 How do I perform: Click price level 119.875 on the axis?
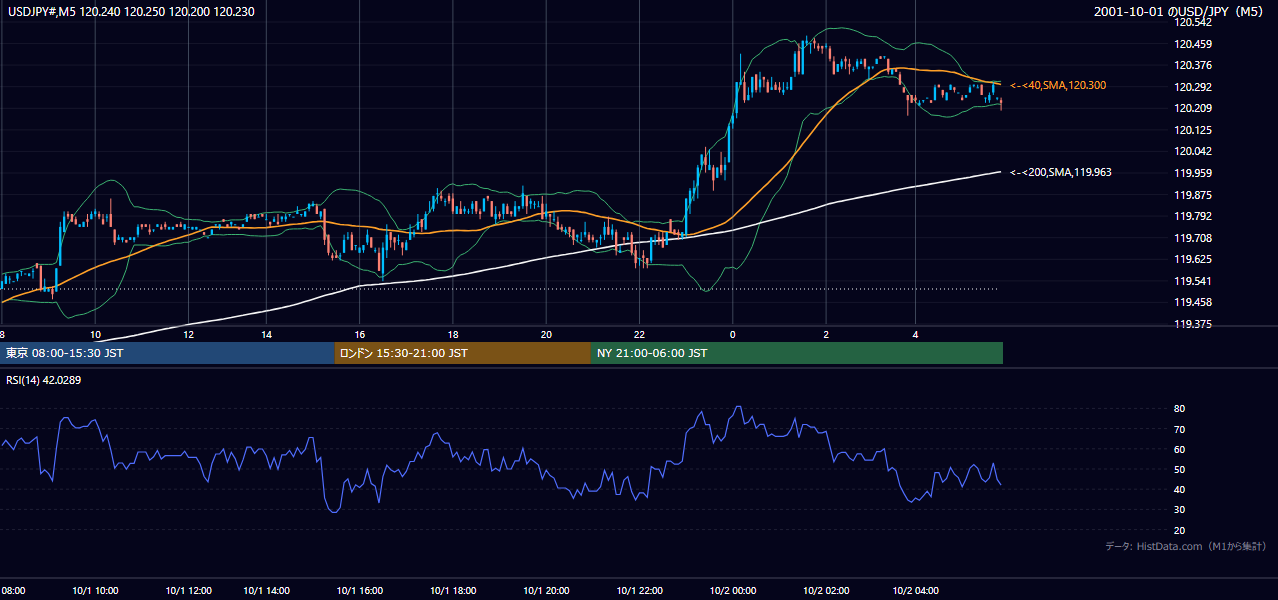pos(1192,195)
